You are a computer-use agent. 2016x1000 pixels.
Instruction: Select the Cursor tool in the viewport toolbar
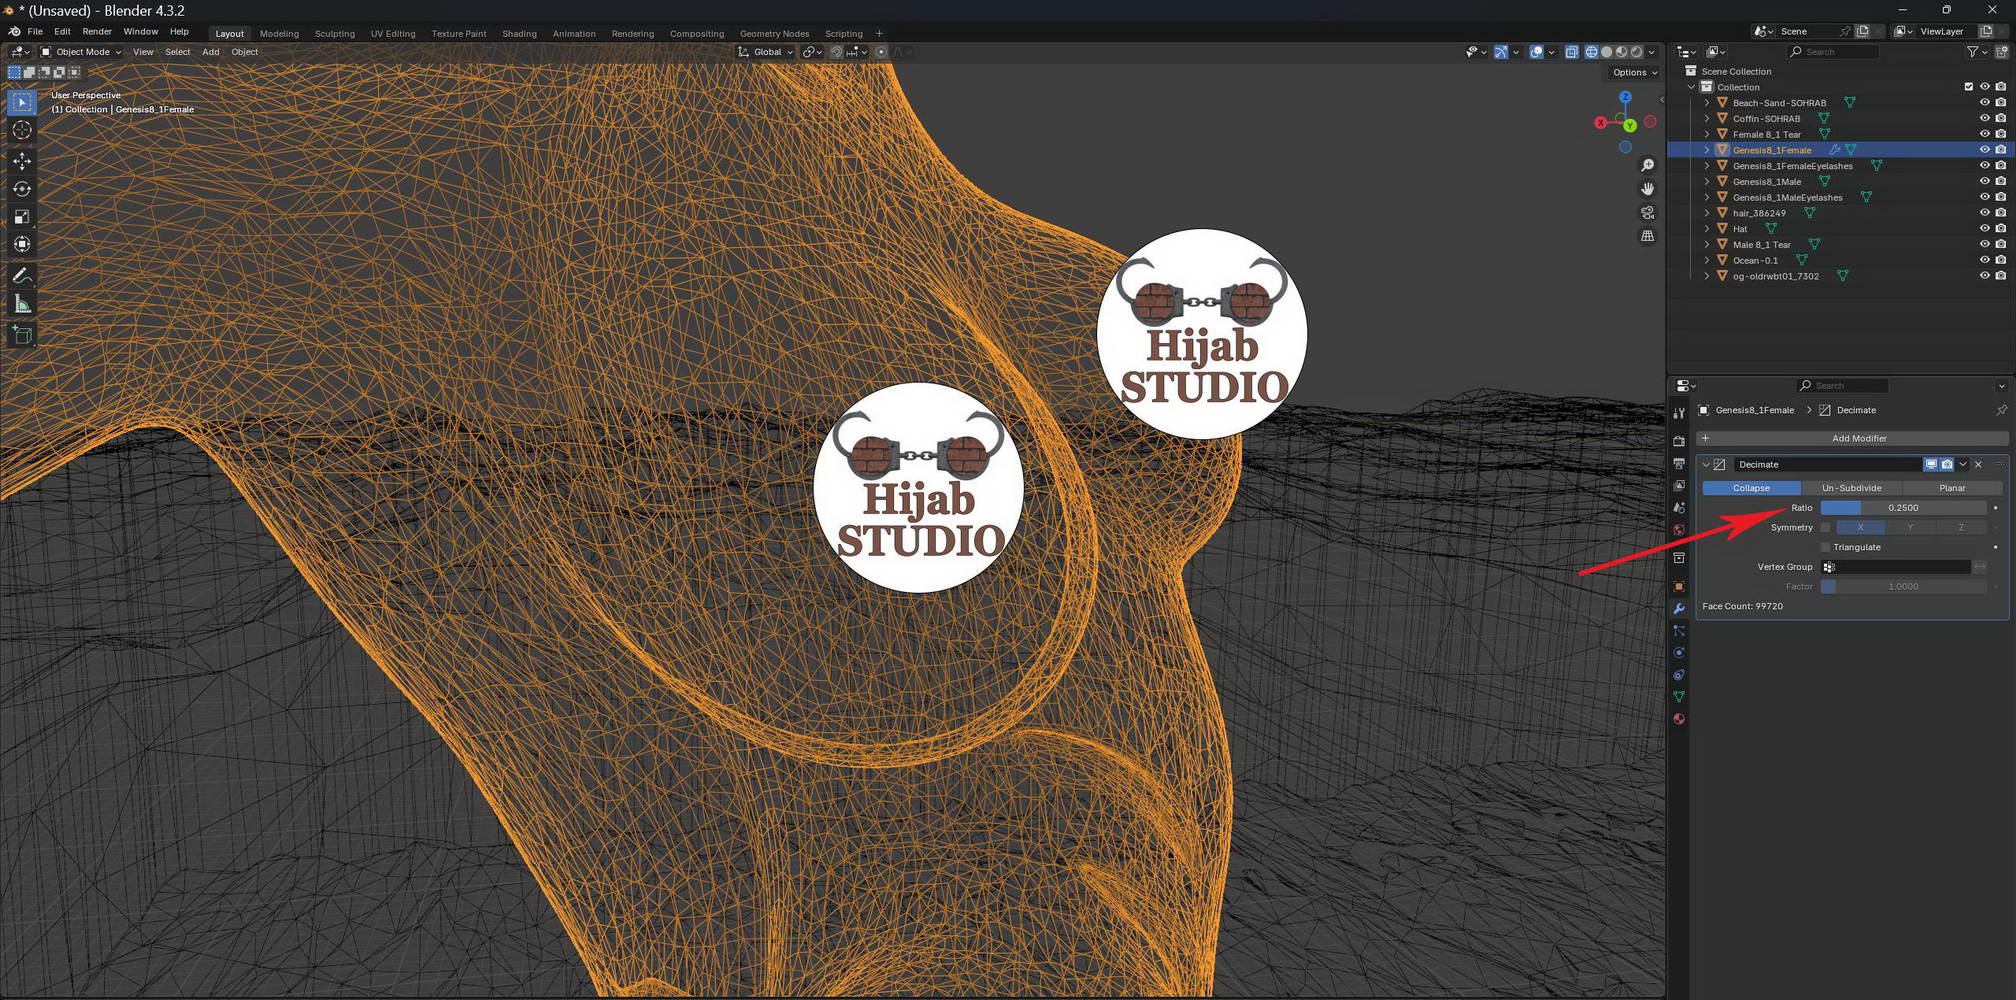(22, 130)
